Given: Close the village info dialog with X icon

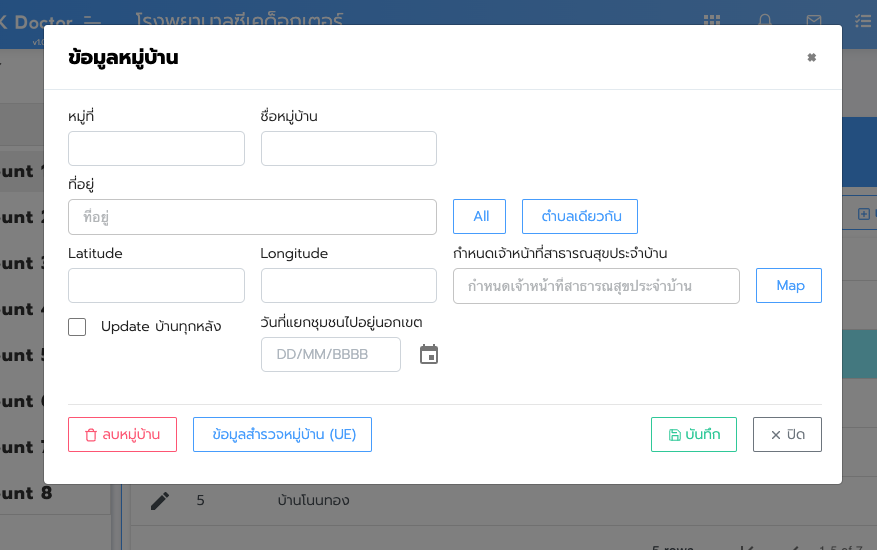Looking at the screenshot, I should pyautogui.click(x=811, y=58).
